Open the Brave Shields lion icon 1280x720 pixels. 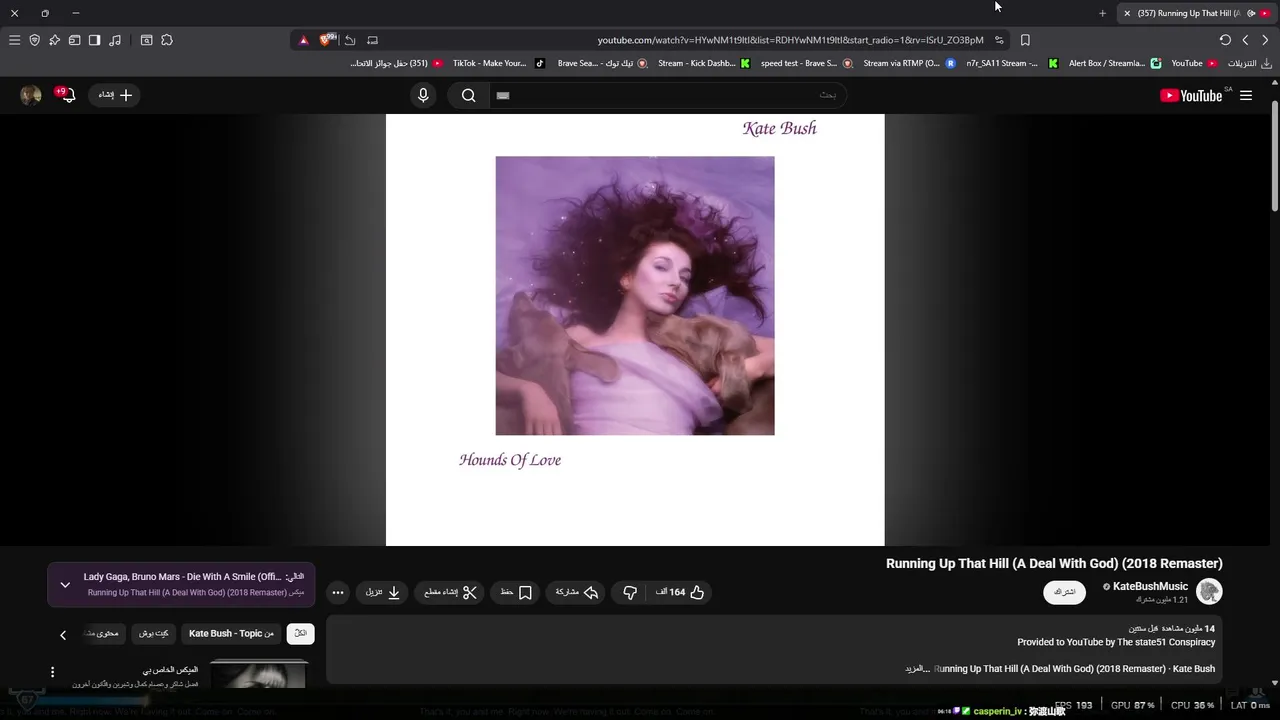point(326,40)
